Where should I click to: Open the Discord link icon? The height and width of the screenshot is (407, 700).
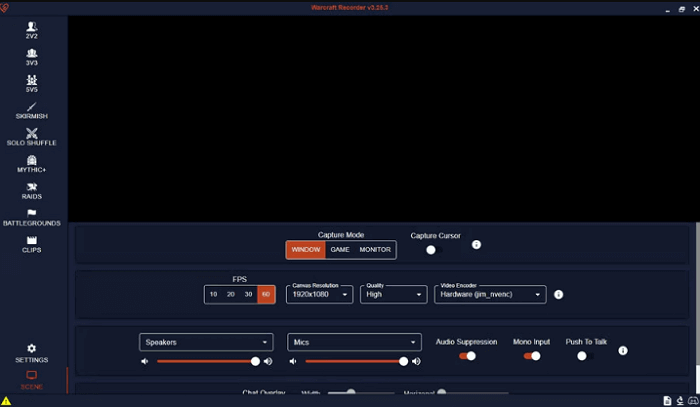[x=693, y=401]
